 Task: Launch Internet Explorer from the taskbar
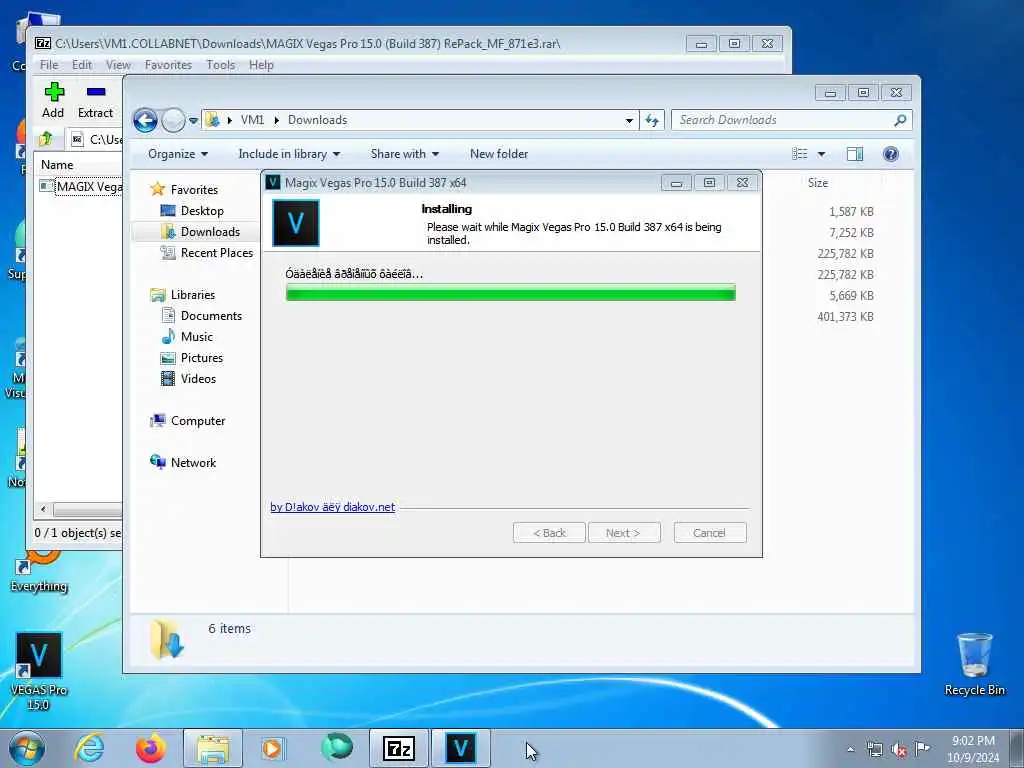[x=89, y=748]
